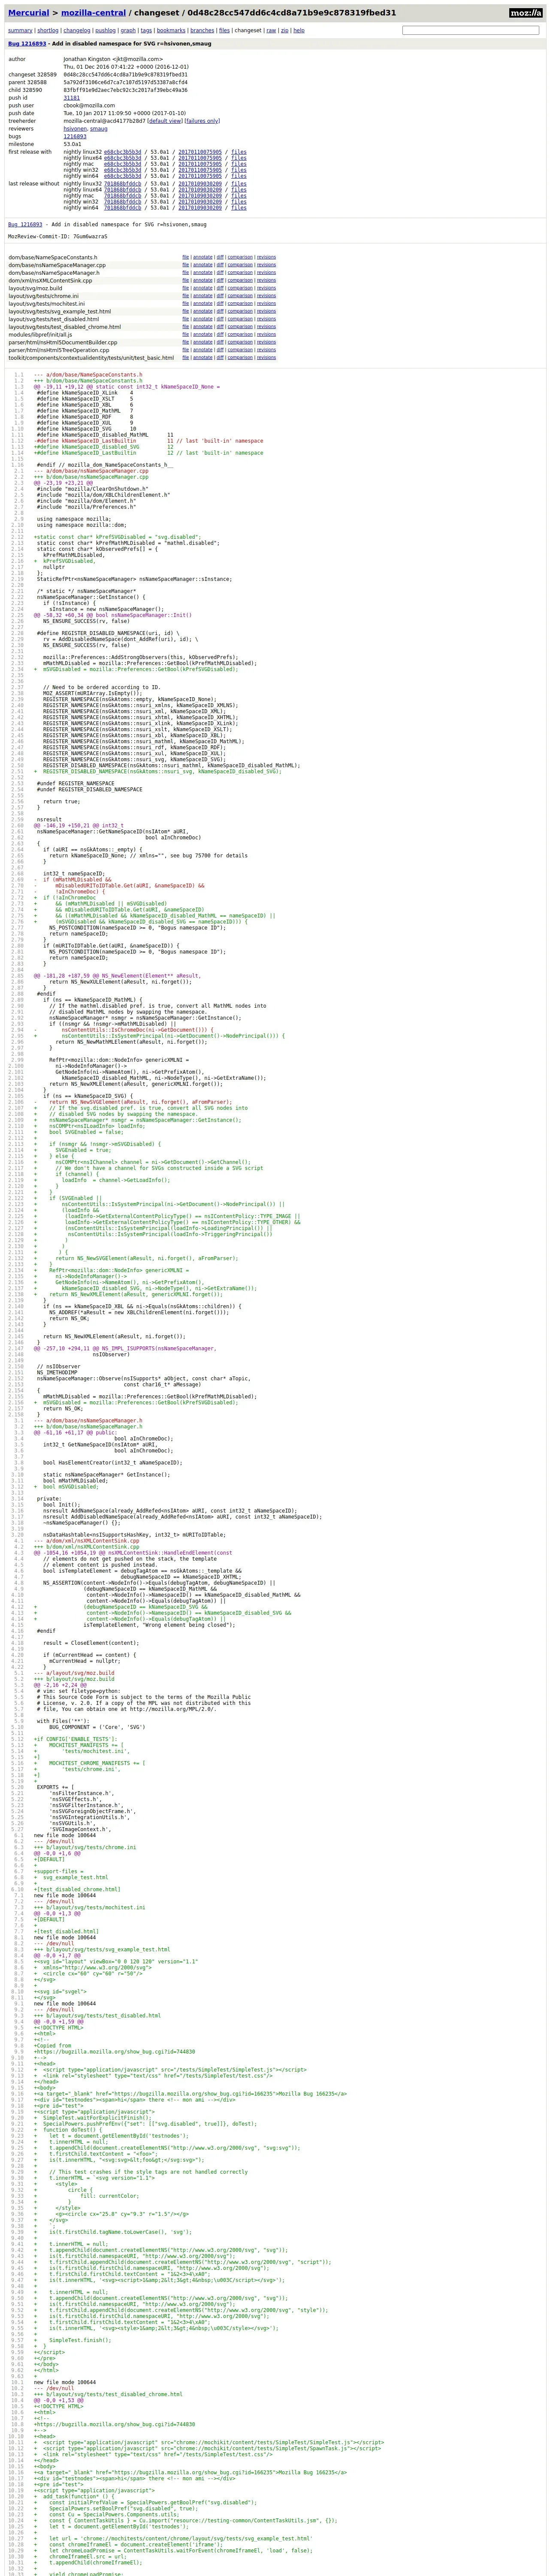Open Bug 1216893 link in title bar
550x2576 pixels.
[27, 44]
